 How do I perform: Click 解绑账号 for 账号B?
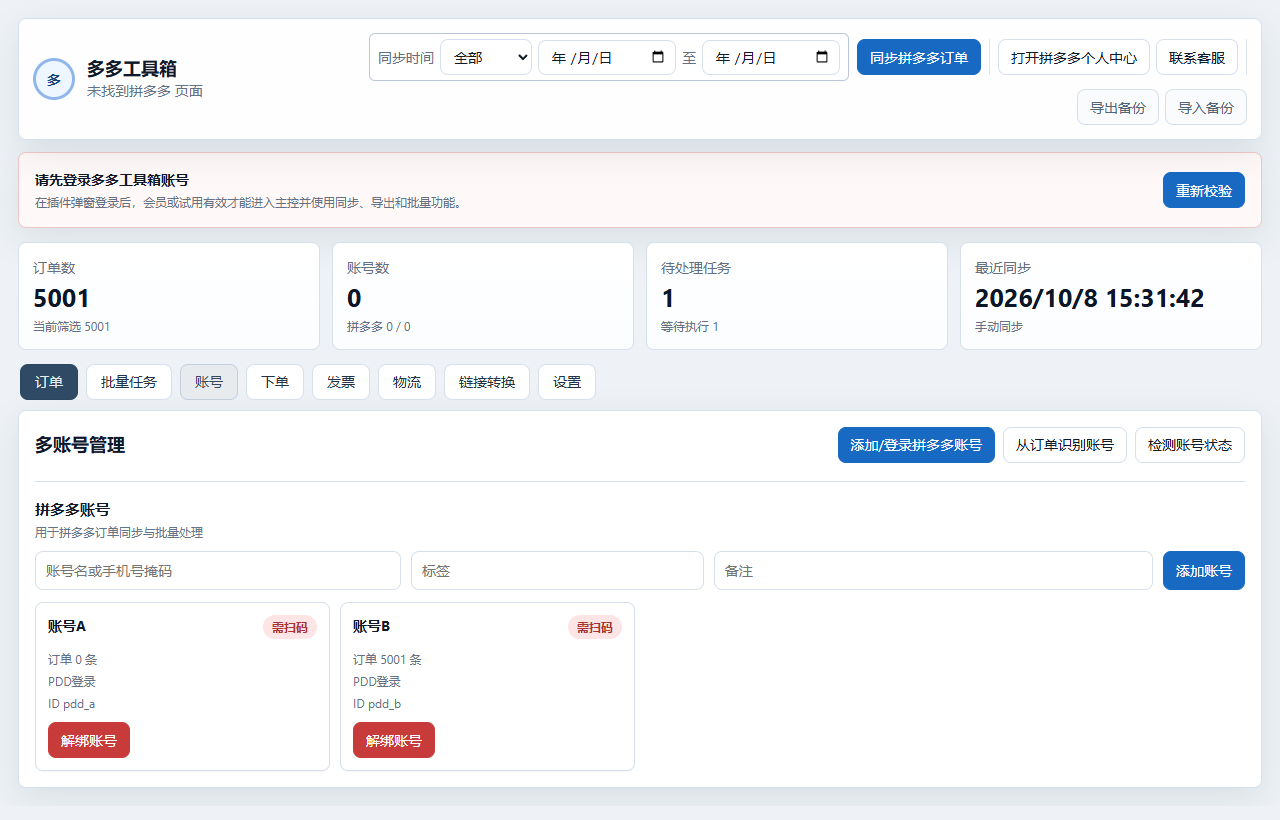click(x=394, y=740)
